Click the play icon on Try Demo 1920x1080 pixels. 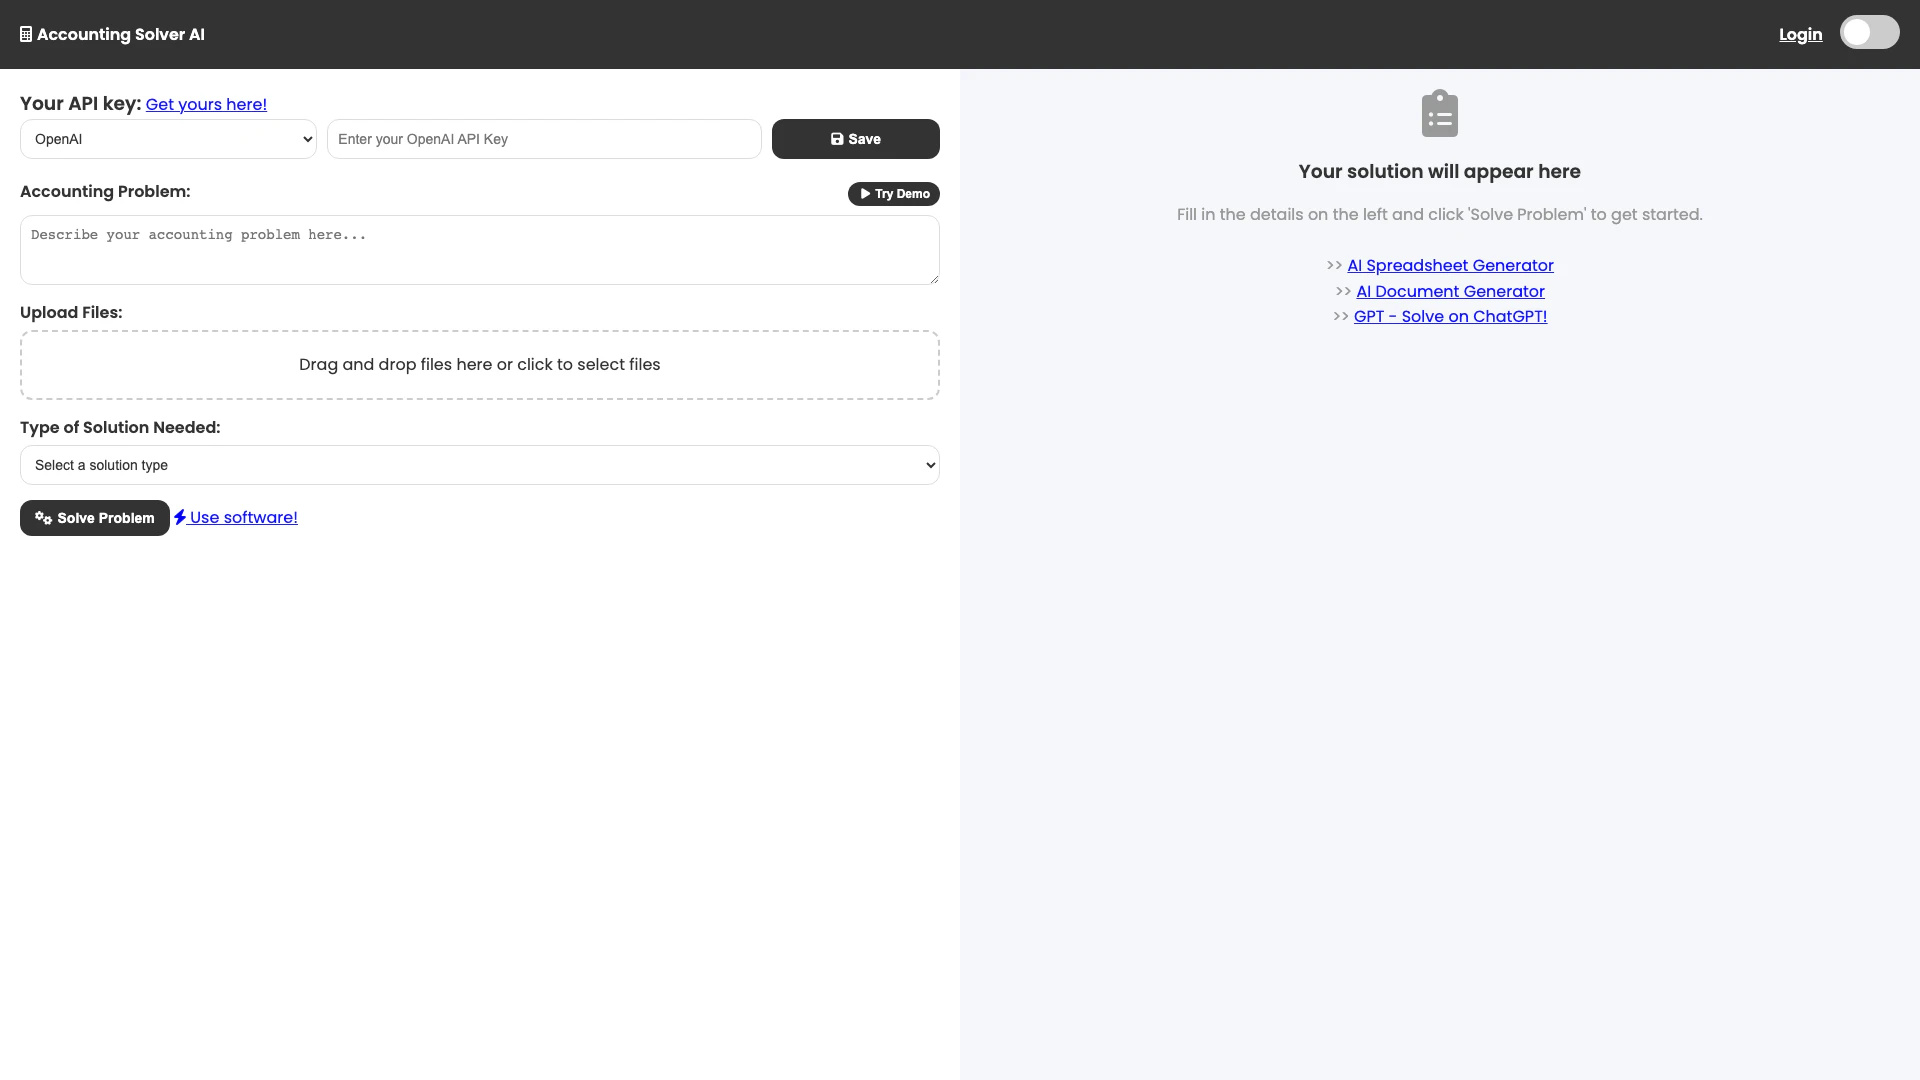(865, 194)
